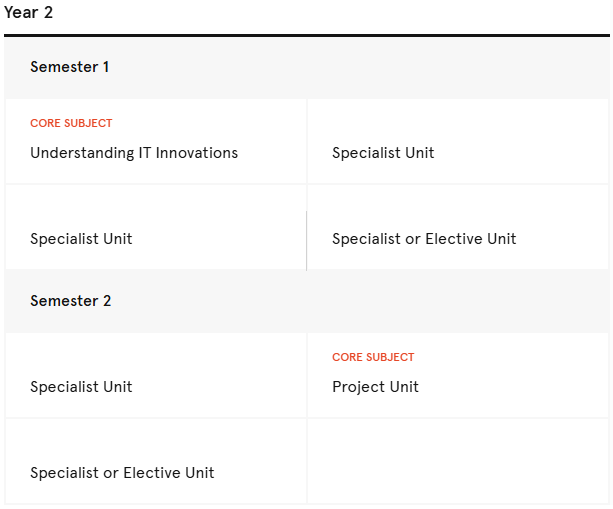Click the digit 2 in Semester 2 header
Viewport: 613px width, 509px height.
(107, 301)
